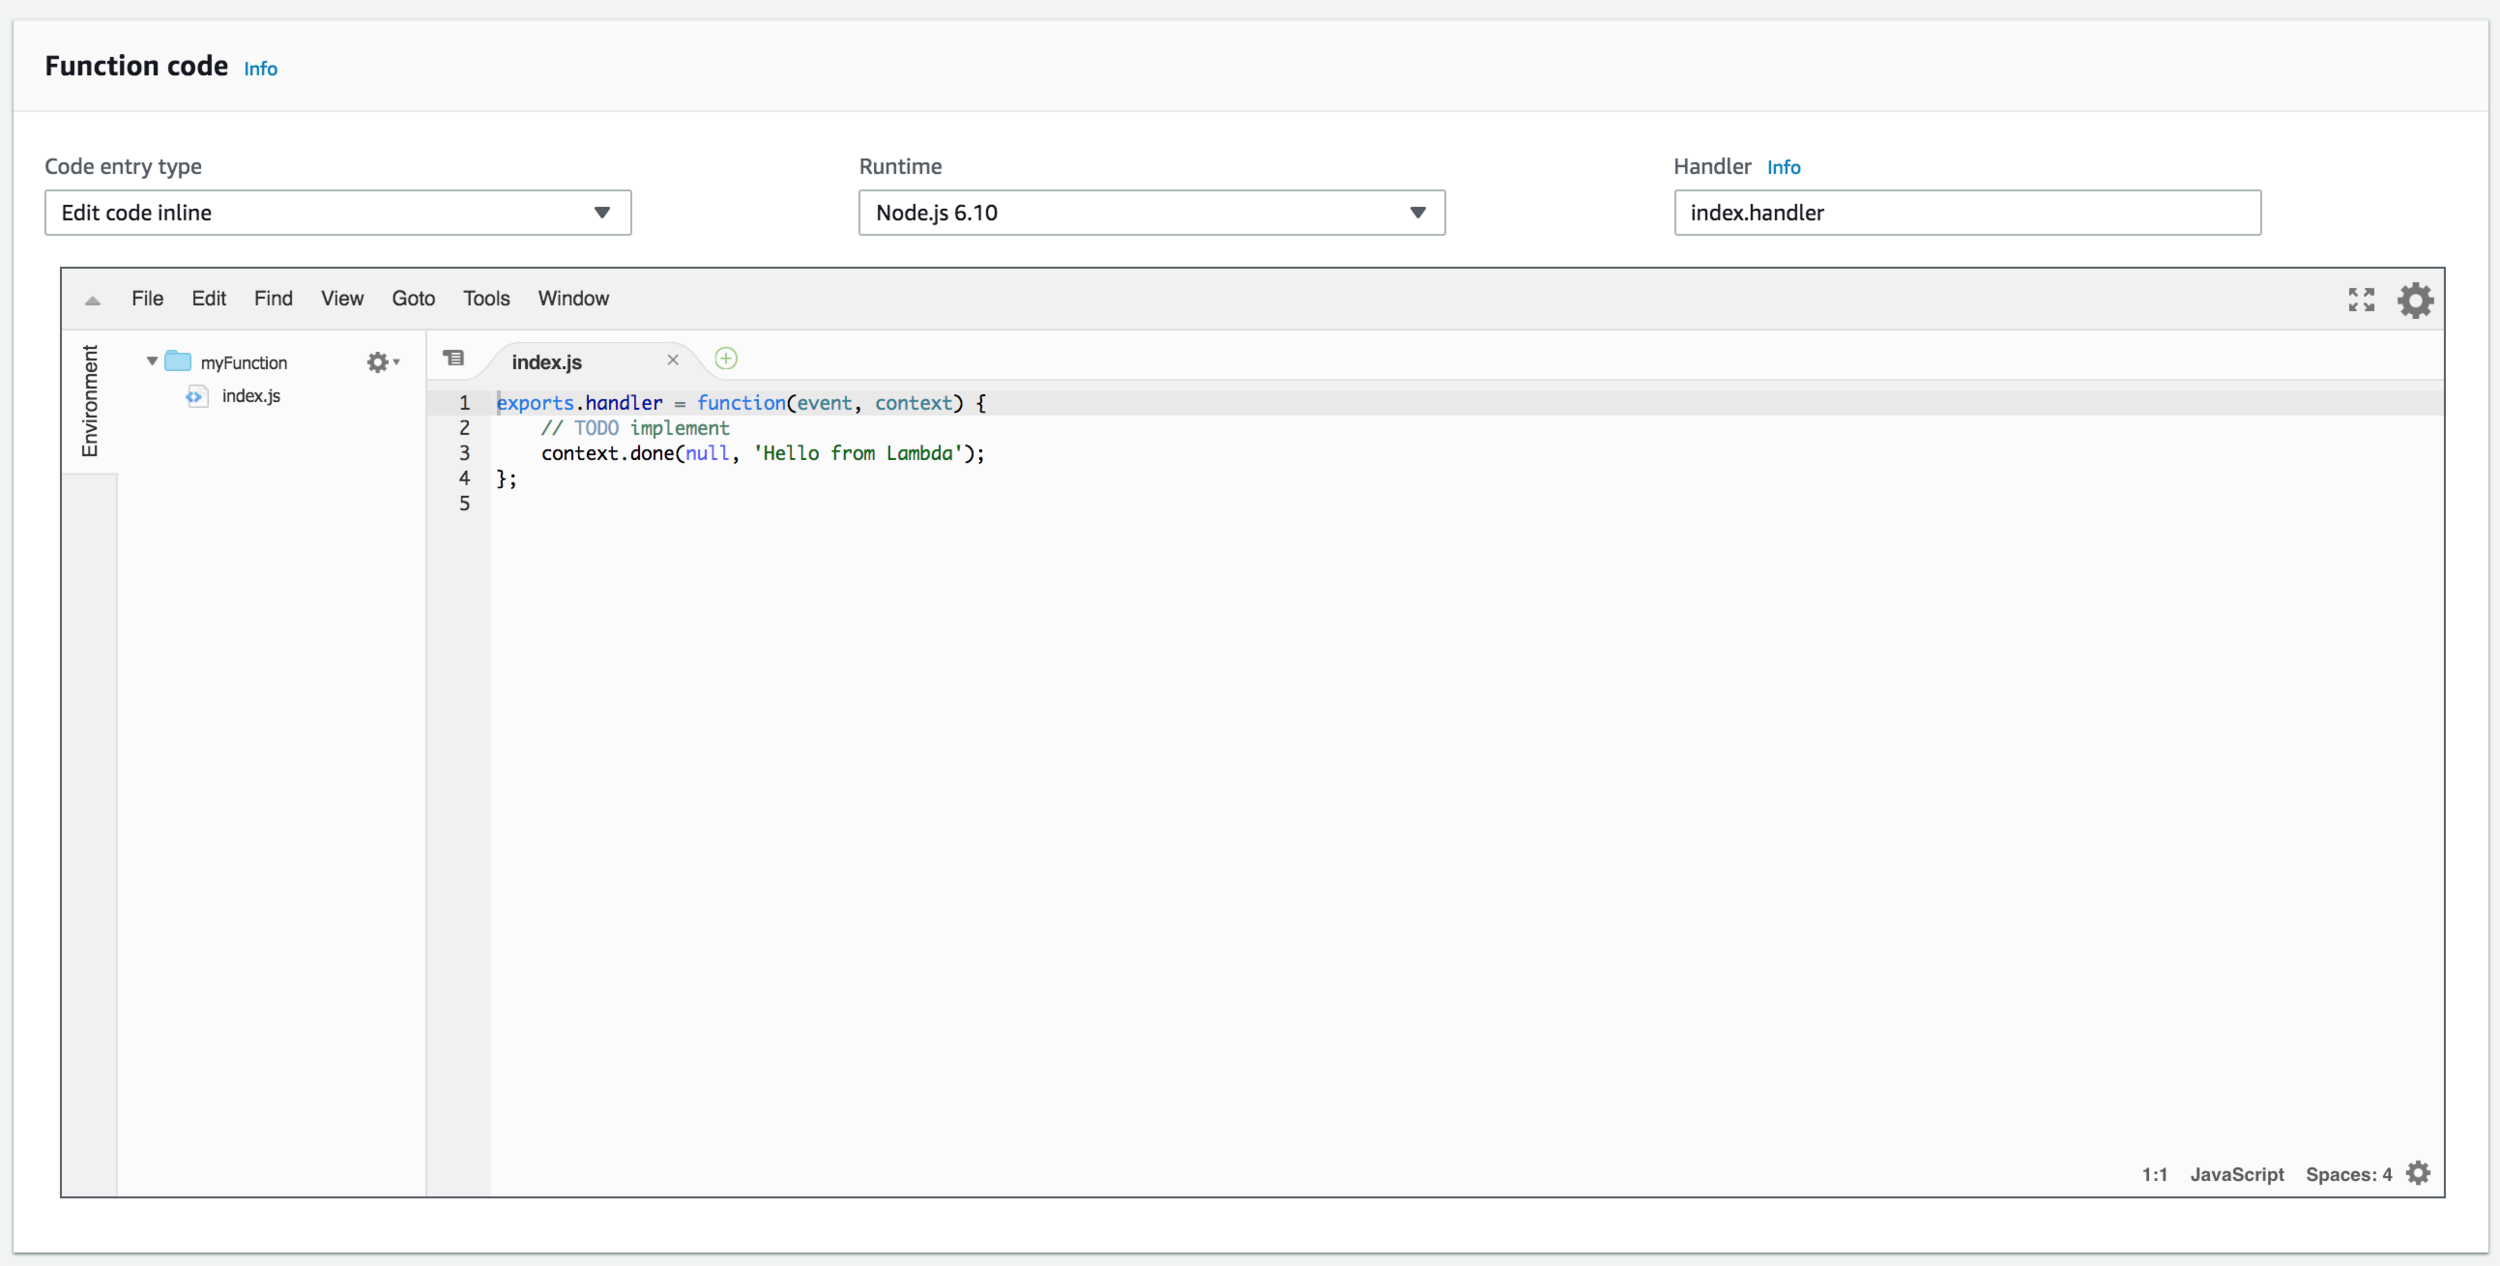The width and height of the screenshot is (2500, 1266).
Task: Click the index.js file icon in tree
Action: point(196,397)
